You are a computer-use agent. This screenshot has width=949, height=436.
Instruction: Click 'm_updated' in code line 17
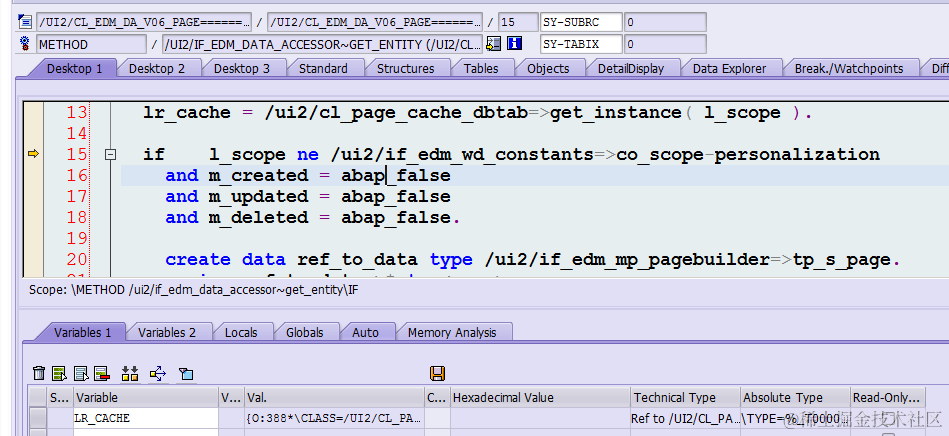(x=258, y=197)
